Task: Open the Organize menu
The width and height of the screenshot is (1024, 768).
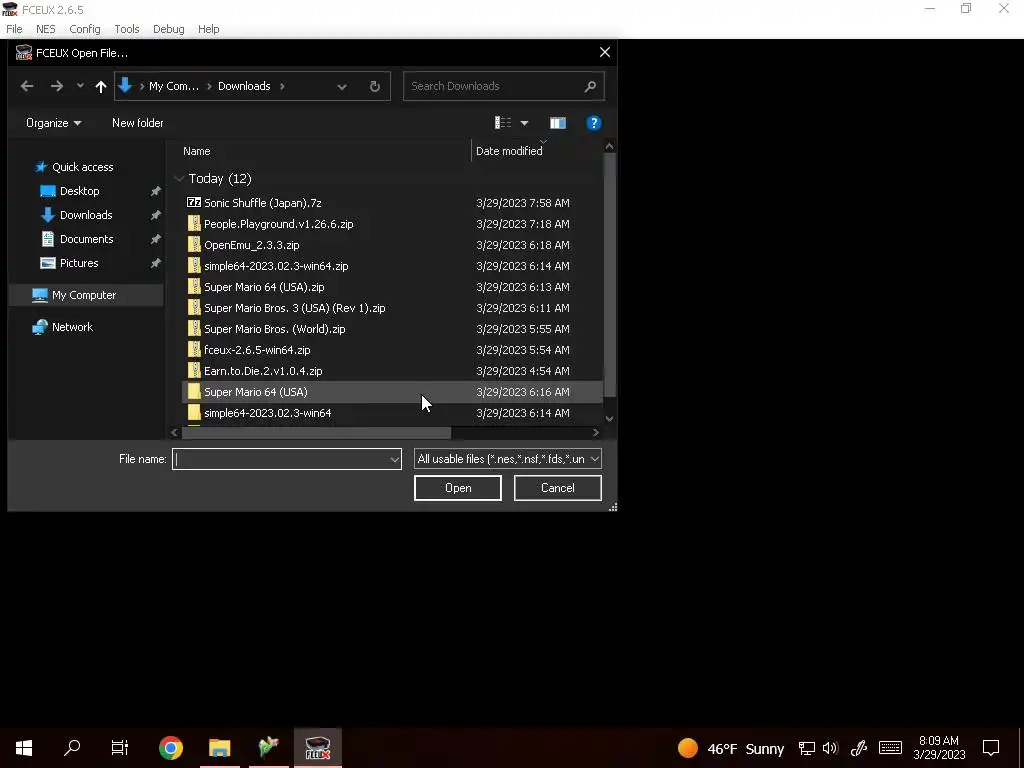Action: pyautogui.click(x=54, y=123)
